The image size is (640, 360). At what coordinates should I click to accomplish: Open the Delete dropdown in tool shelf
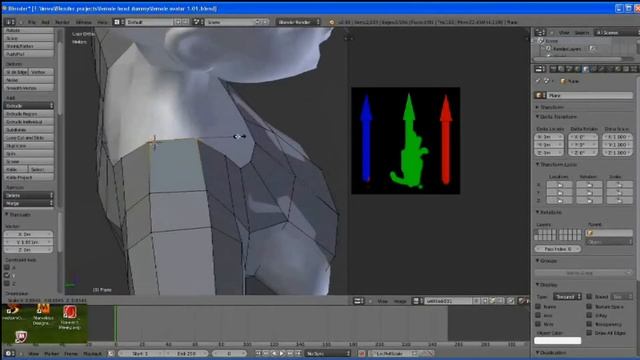(x=29, y=195)
